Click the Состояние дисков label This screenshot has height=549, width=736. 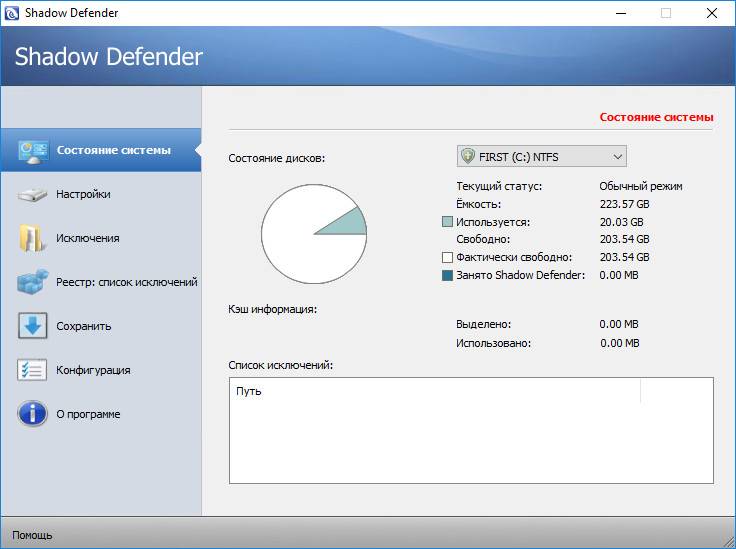pos(276,158)
